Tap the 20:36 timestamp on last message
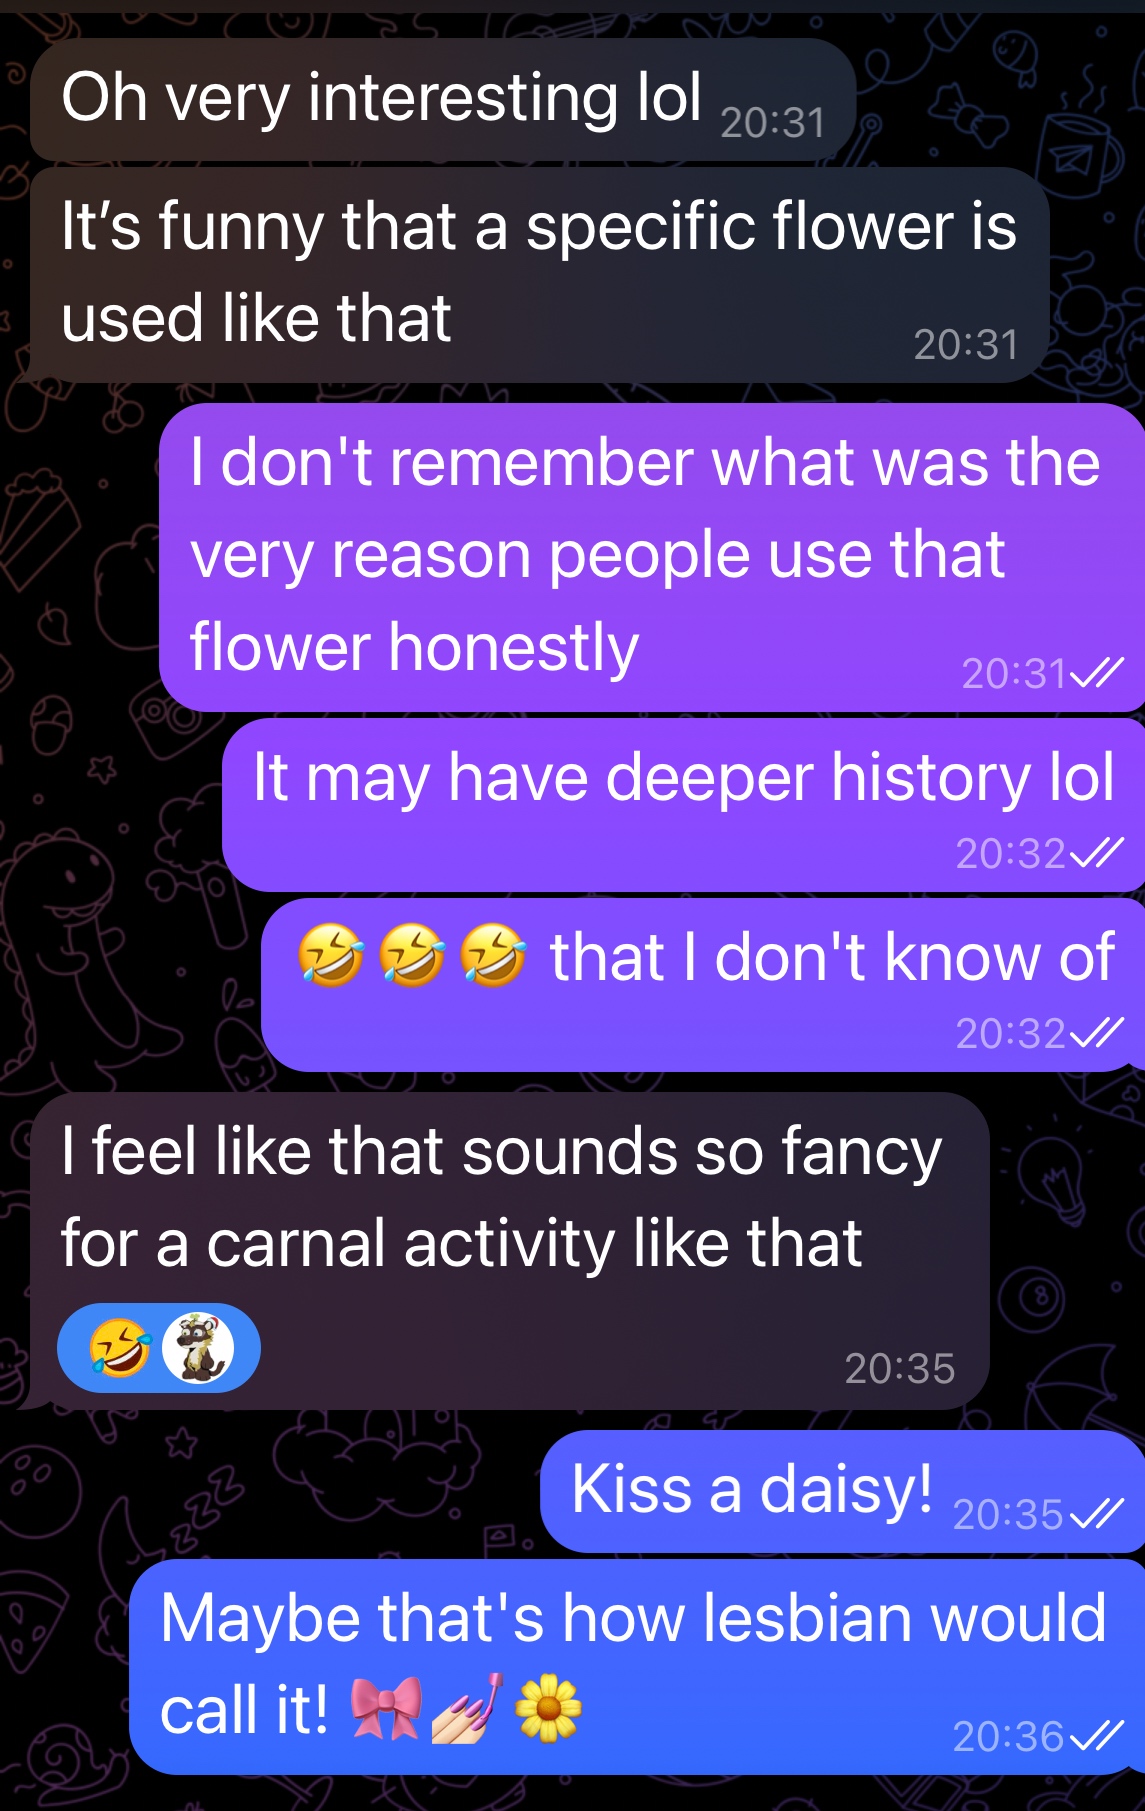This screenshot has height=1811, width=1145. click(1008, 1737)
